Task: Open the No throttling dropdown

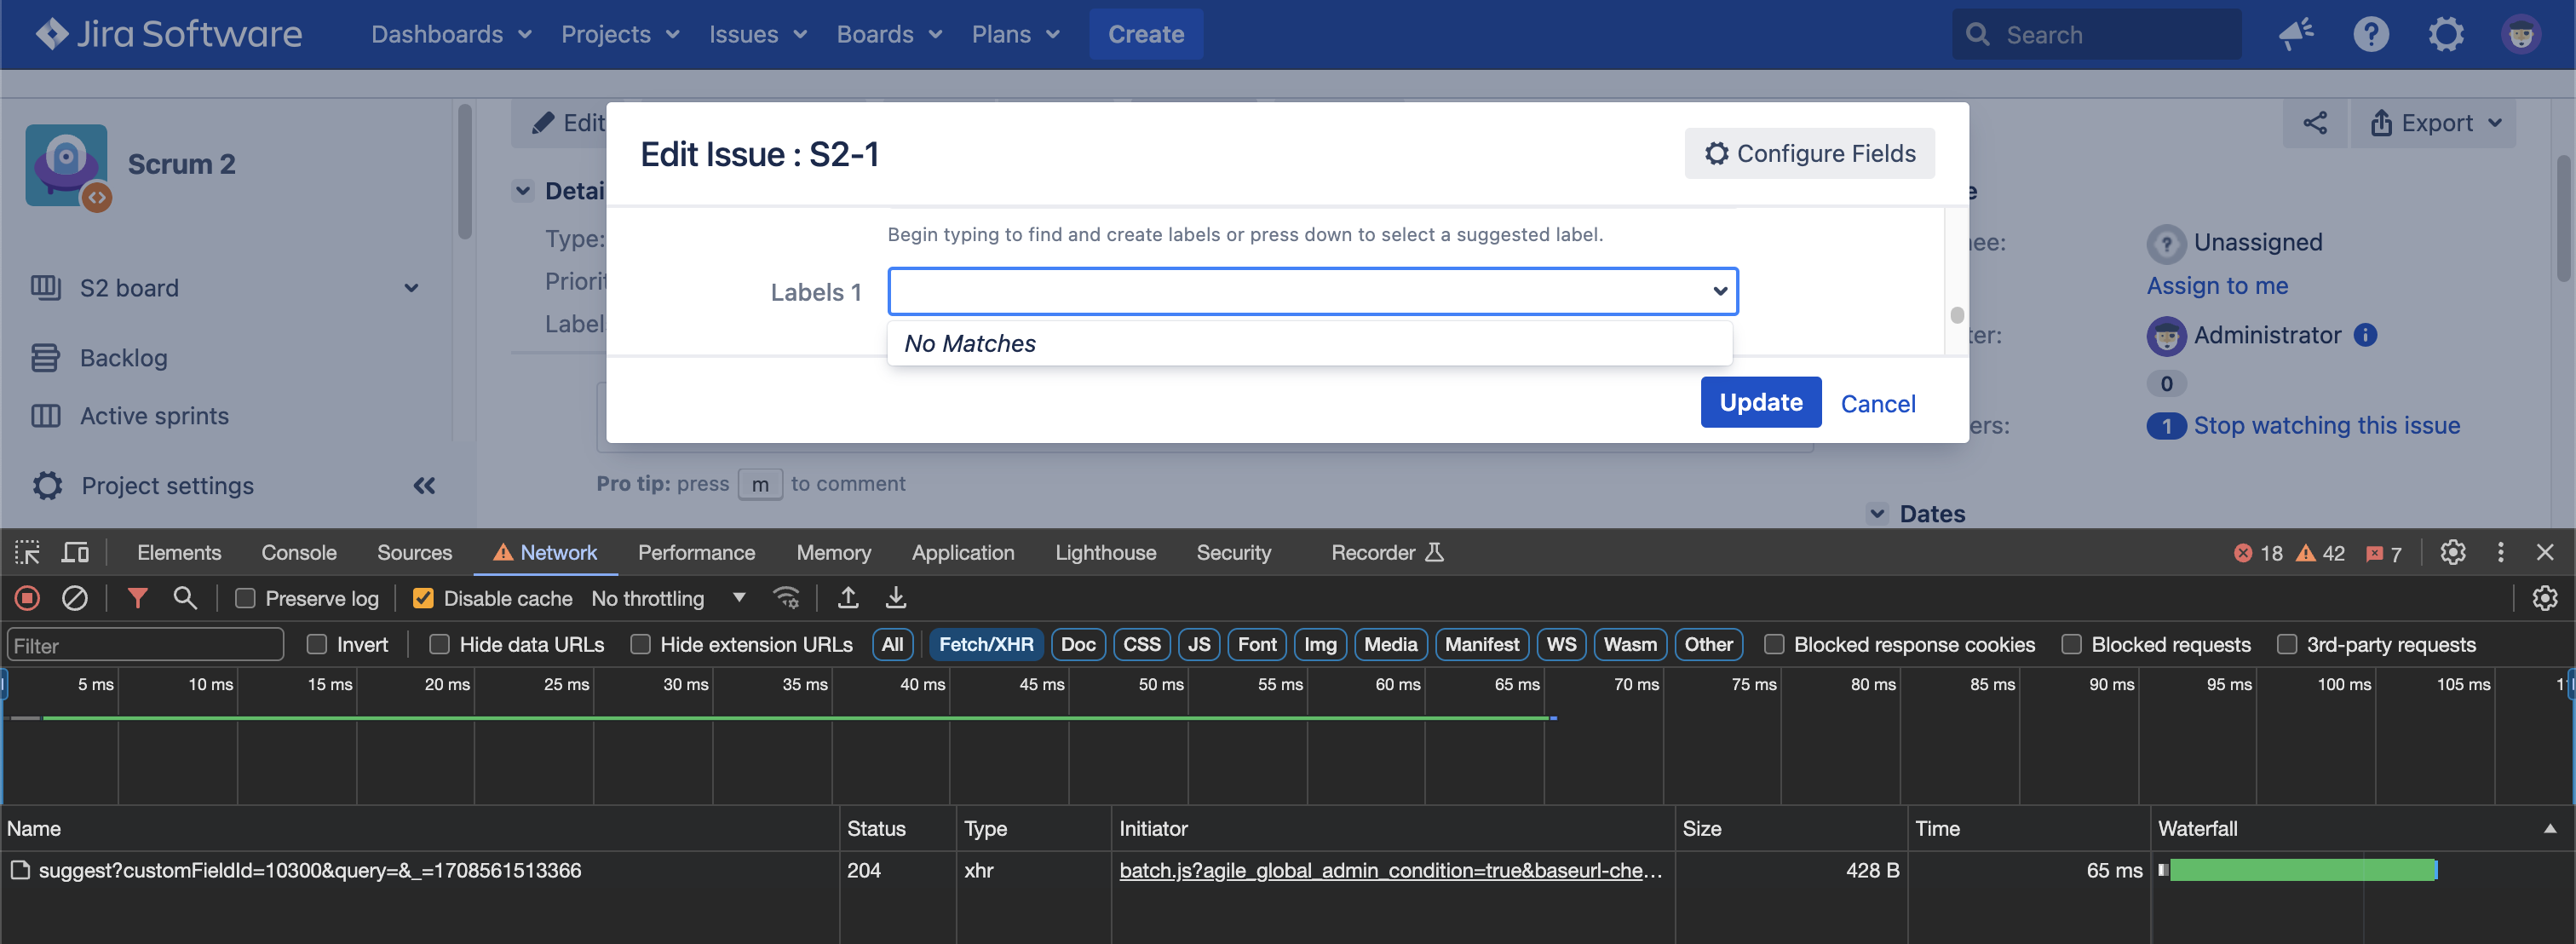Action: pos(668,598)
